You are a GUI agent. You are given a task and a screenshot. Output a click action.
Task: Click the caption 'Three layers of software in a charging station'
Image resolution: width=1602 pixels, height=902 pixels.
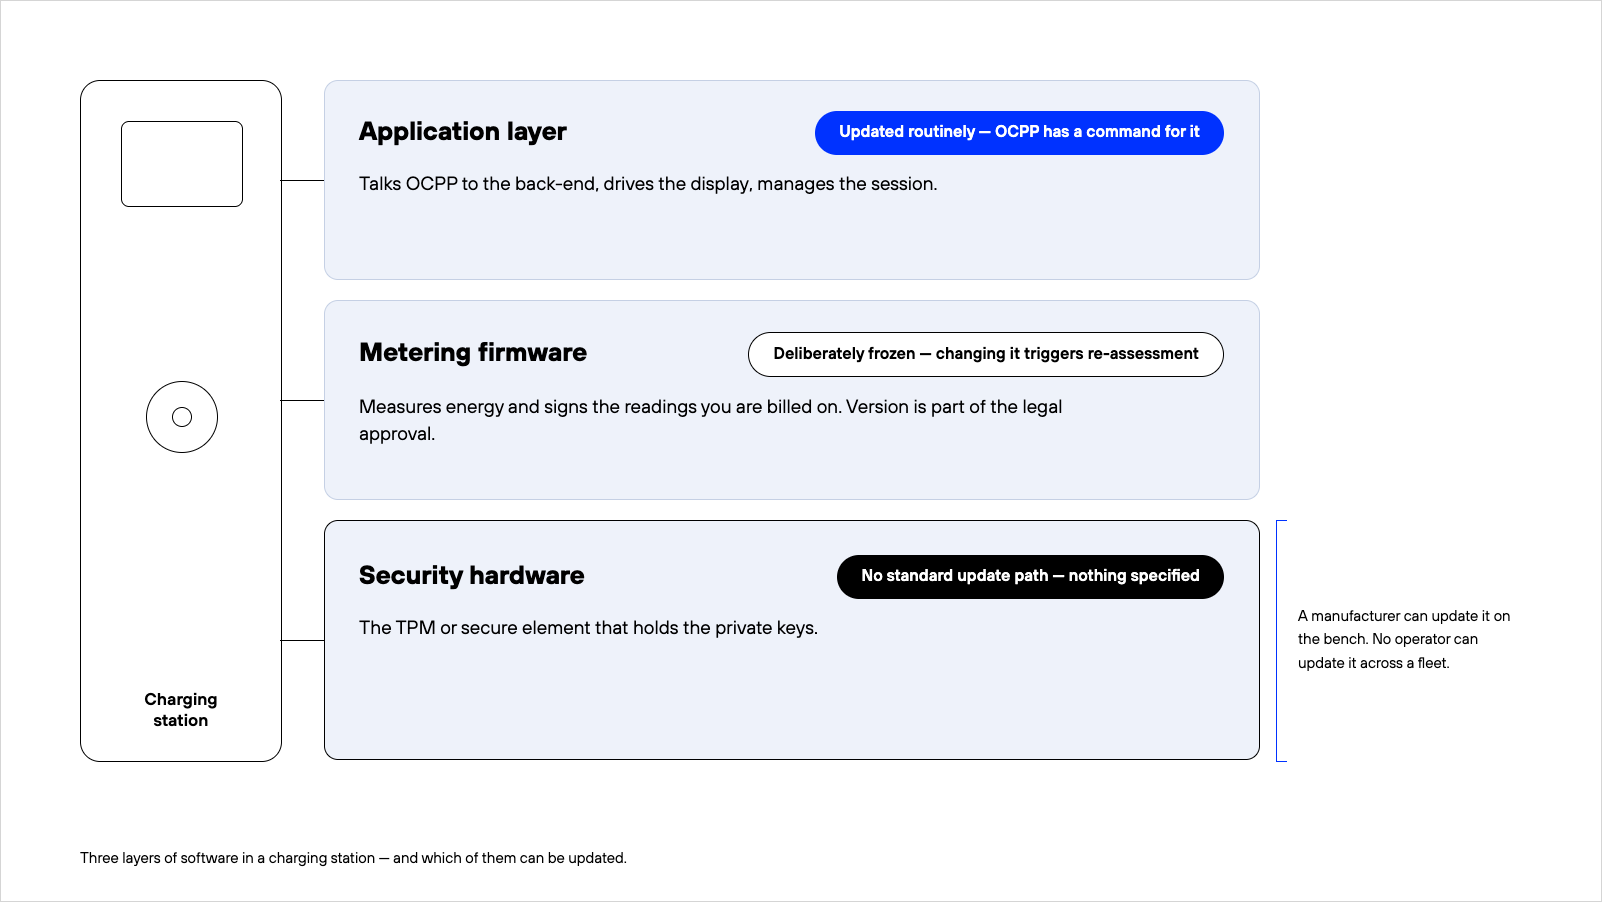[353, 858]
